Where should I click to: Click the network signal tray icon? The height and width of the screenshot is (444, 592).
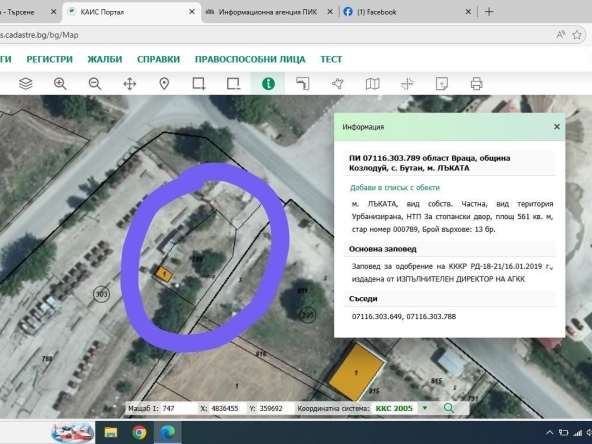[578, 433]
